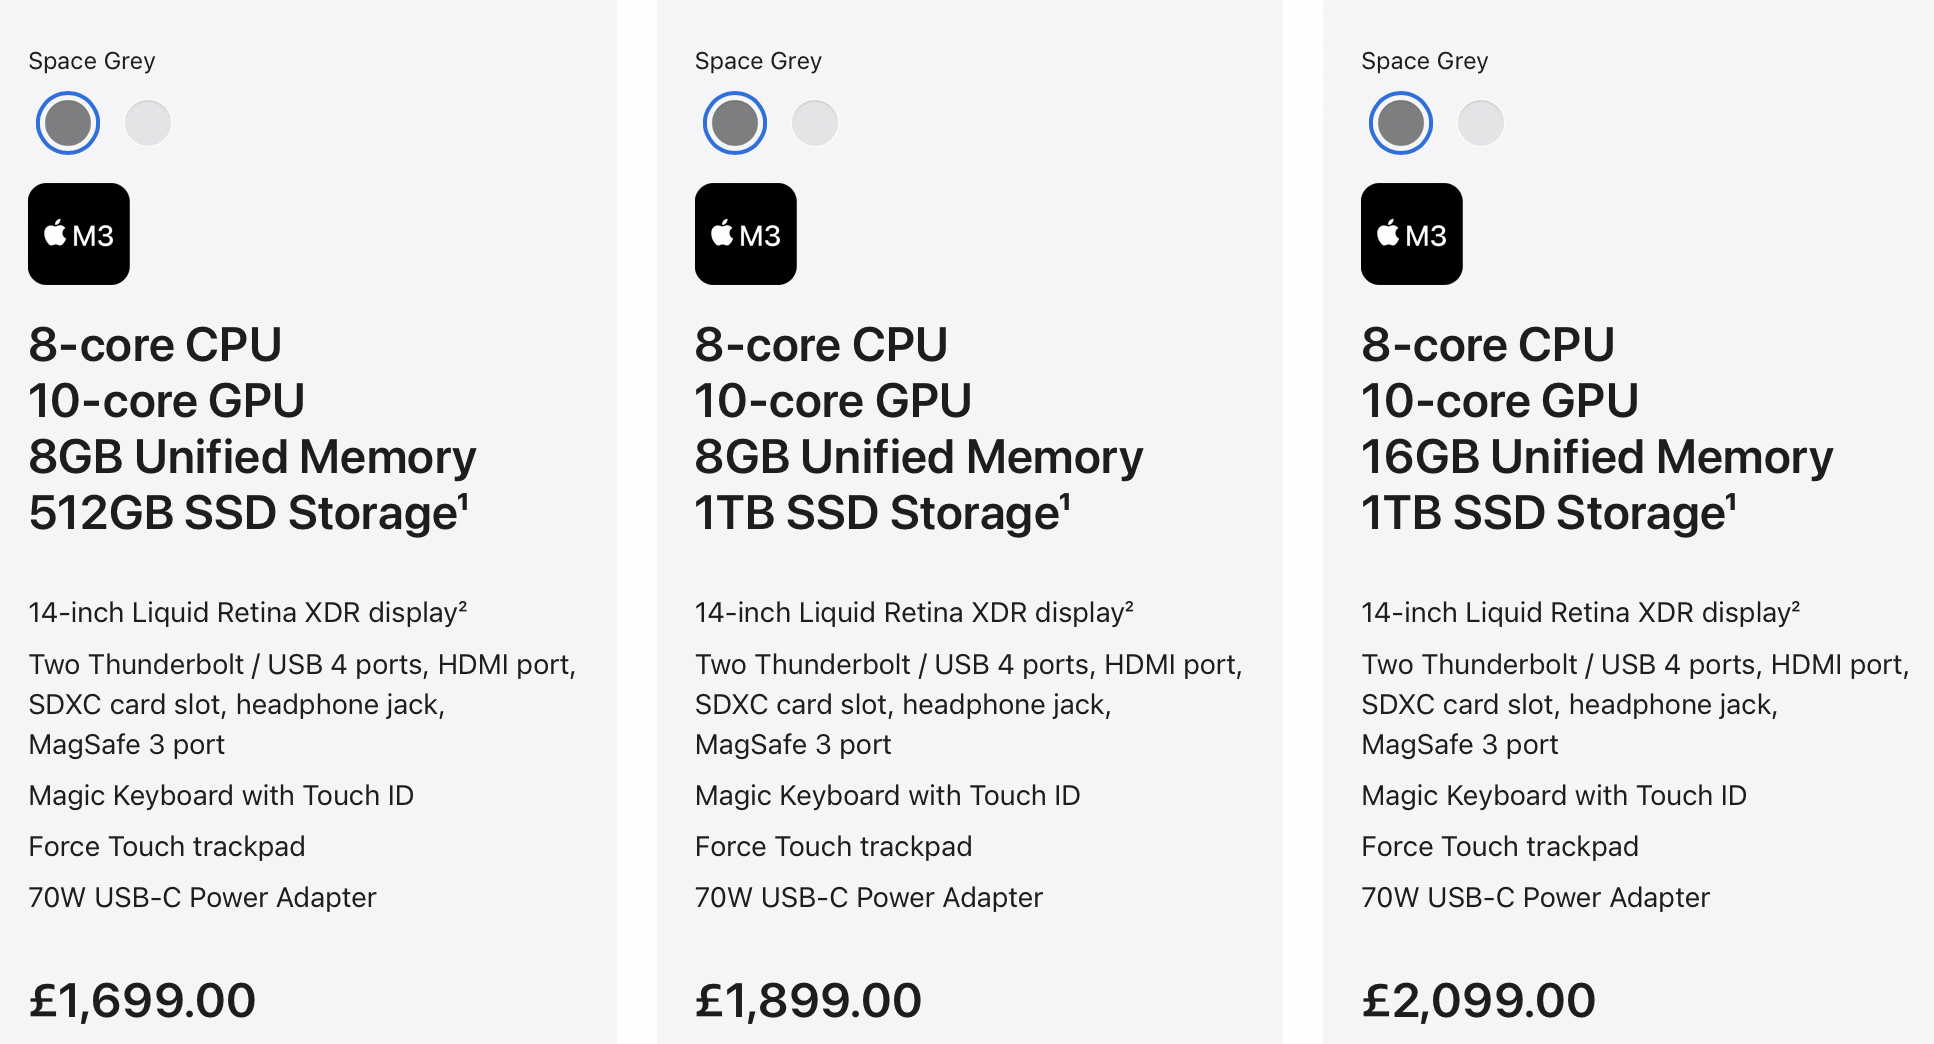Select Silver colour for the 512GB model

tap(148, 123)
